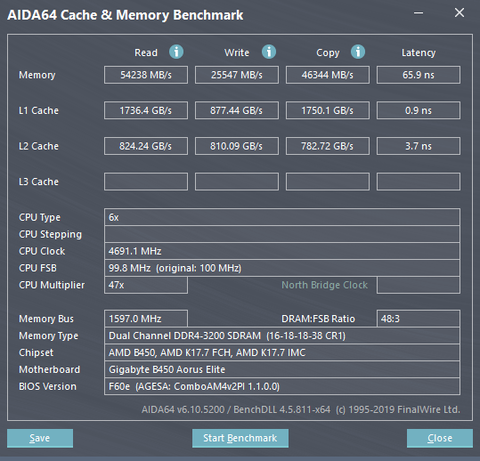
Task: Click Memory Bus value 1597.0 MHz
Action: coord(146,319)
